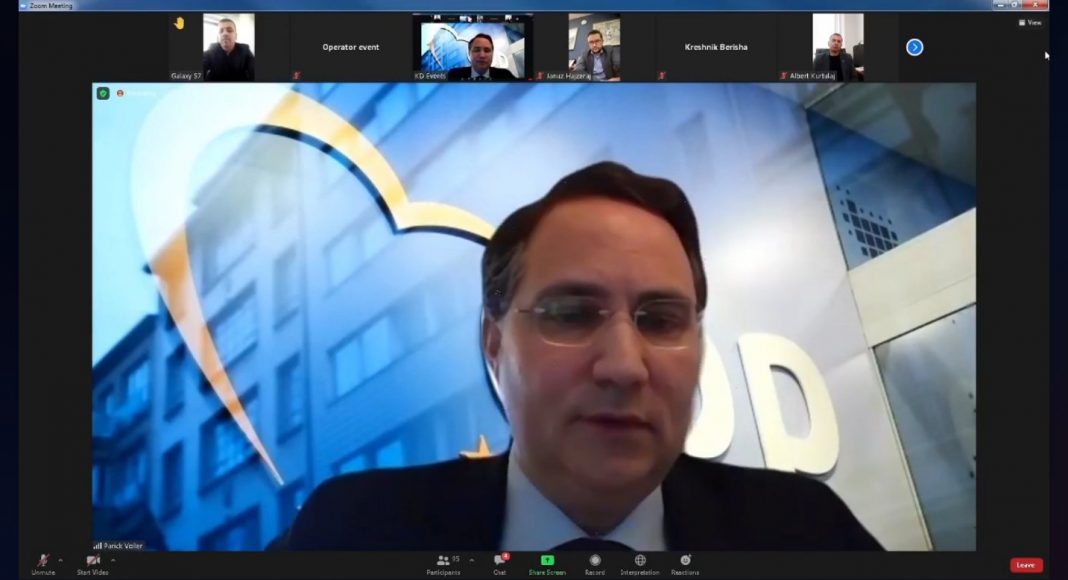
Task: Click the Kreshnik Berisha participant tile
Action: (716, 47)
